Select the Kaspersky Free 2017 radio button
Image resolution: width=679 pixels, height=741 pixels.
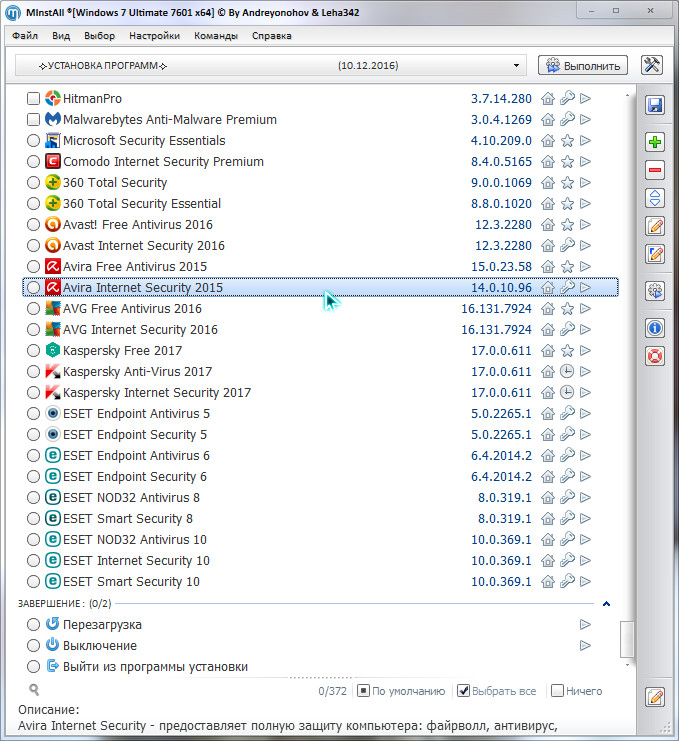tap(33, 350)
